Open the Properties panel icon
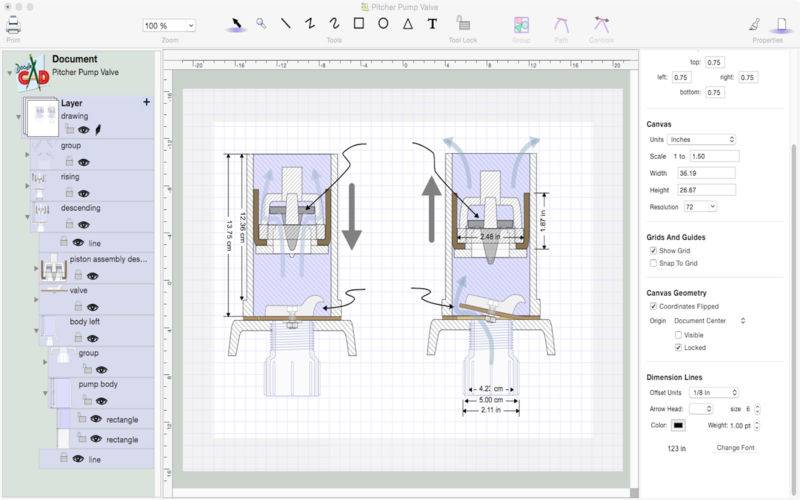 pos(768,24)
